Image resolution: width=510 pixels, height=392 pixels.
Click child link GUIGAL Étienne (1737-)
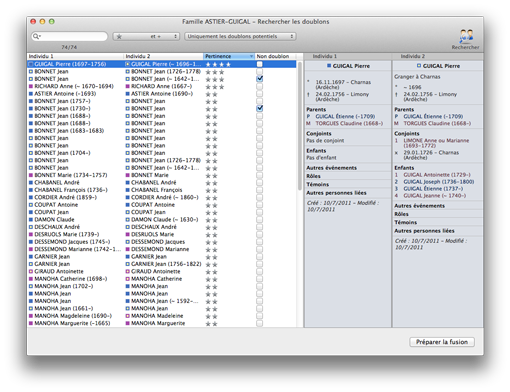[433, 189]
